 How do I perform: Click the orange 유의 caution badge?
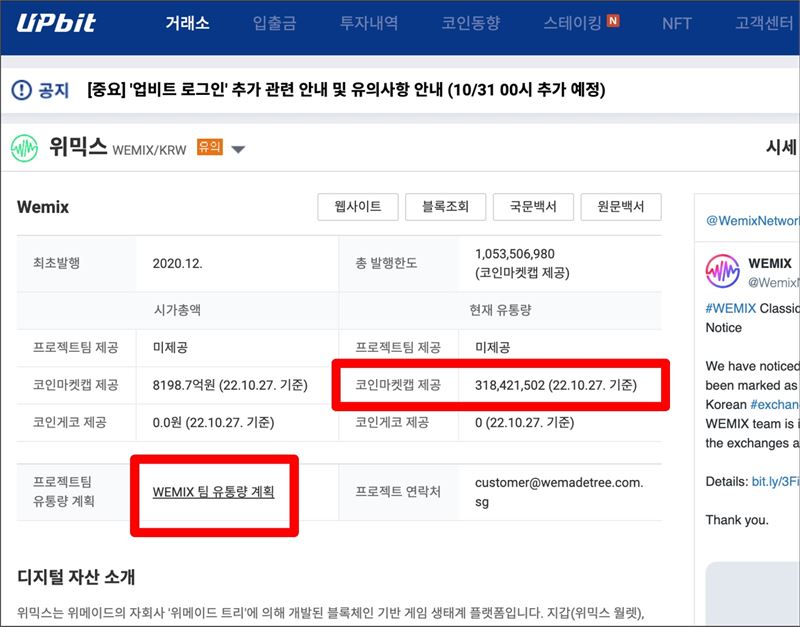pyautogui.click(x=210, y=147)
